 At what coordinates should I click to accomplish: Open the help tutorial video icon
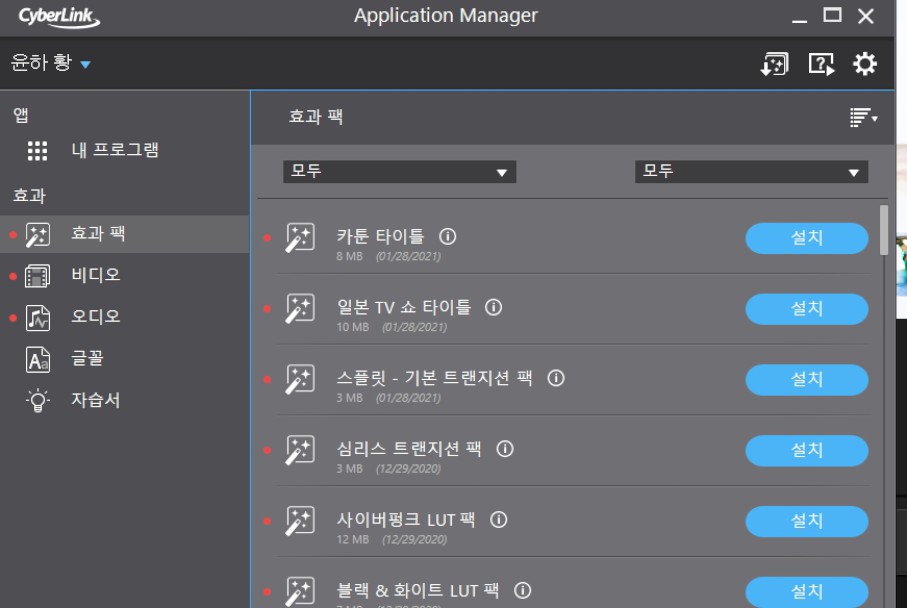pyautogui.click(x=821, y=64)
